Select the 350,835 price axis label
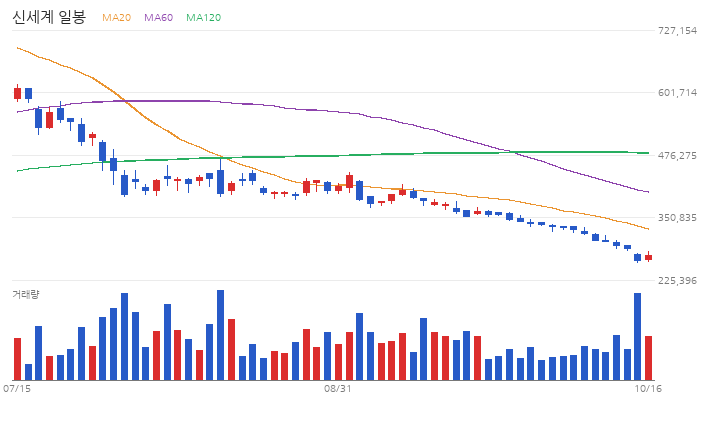The height and width of the screenshot is (440, 720). click(x=677, y=217)
